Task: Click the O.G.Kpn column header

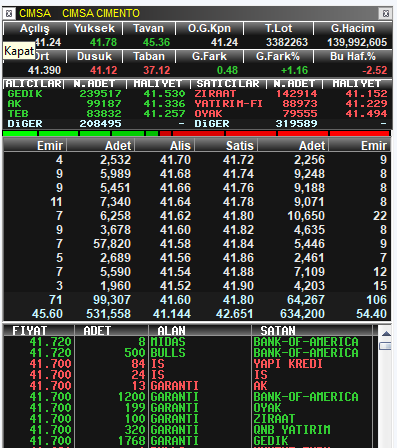Action: 209,28
